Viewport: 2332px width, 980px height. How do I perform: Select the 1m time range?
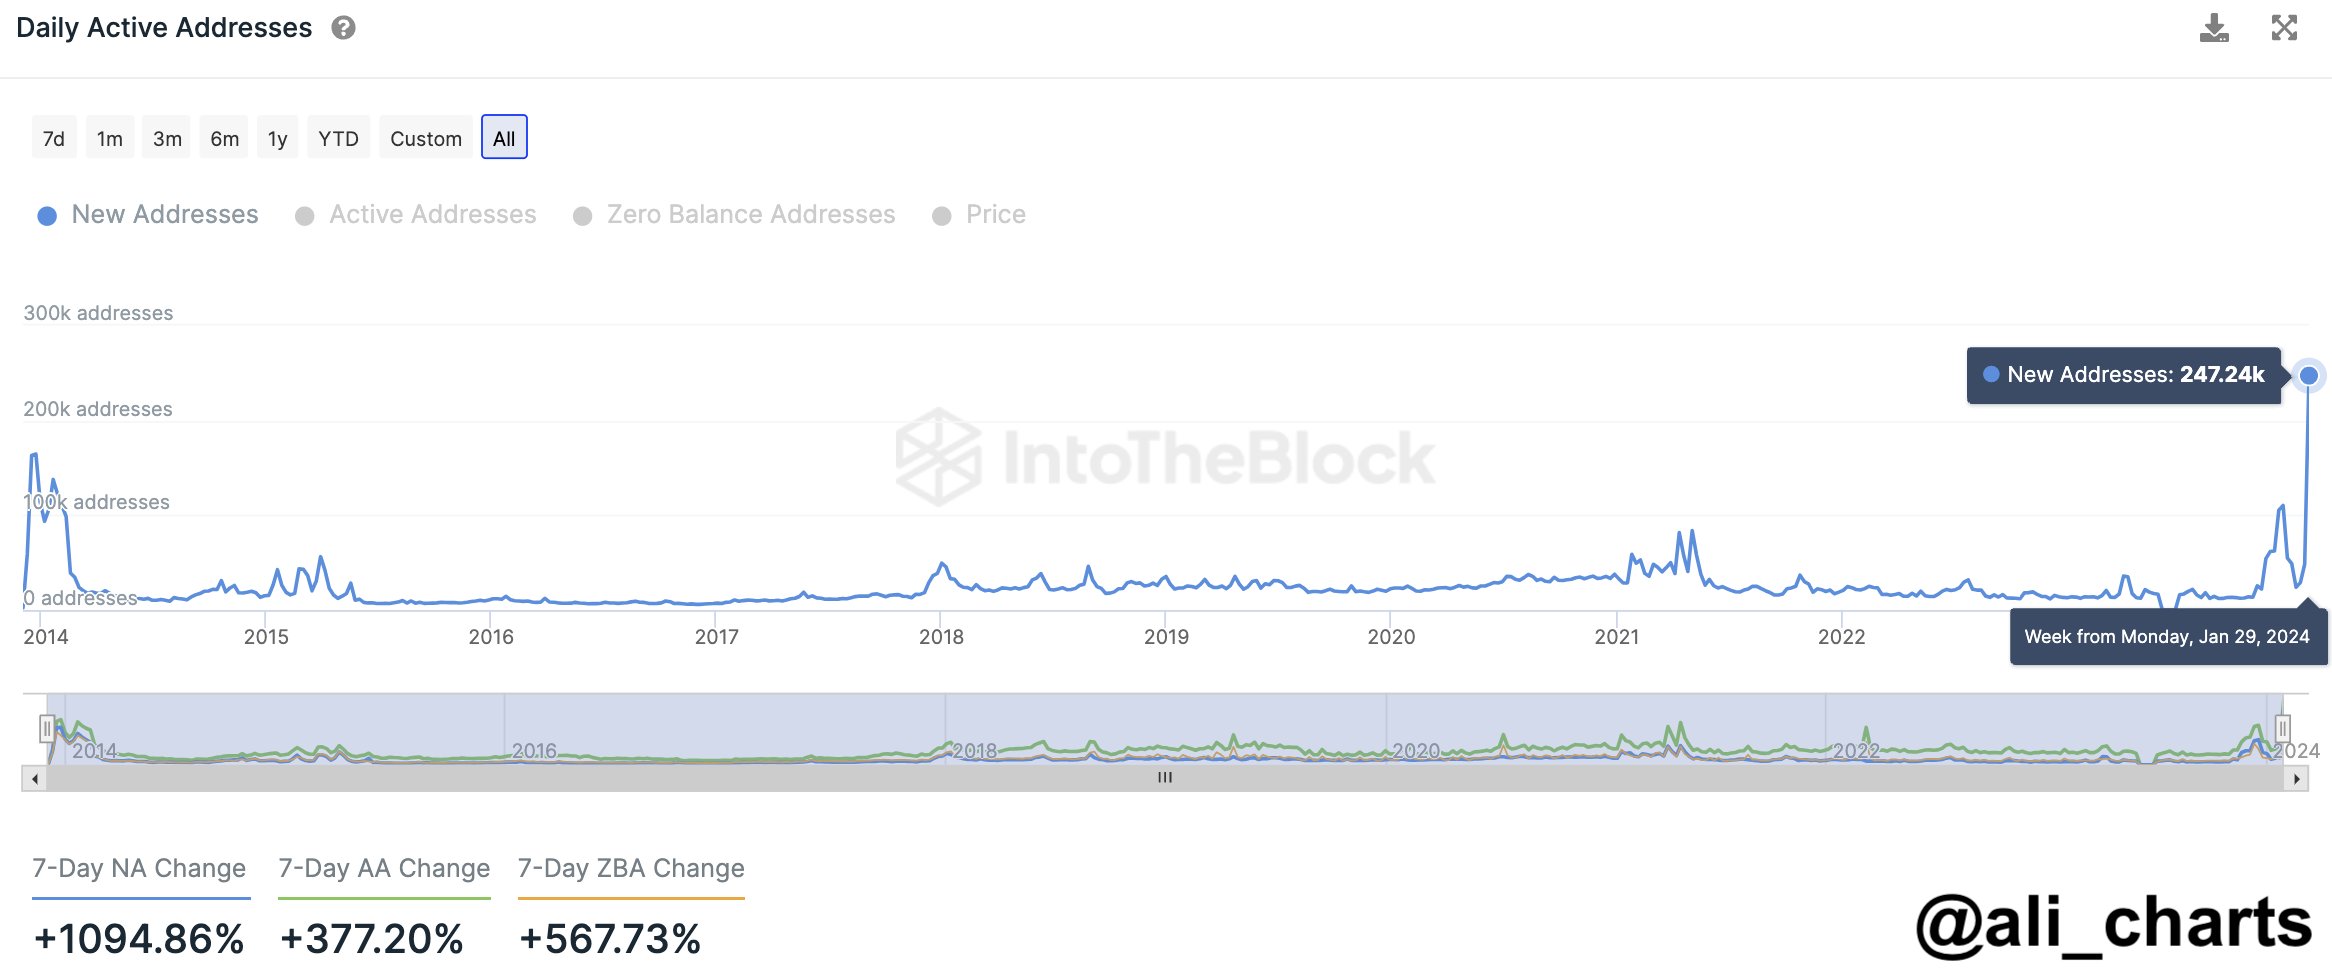coord(110,138)
